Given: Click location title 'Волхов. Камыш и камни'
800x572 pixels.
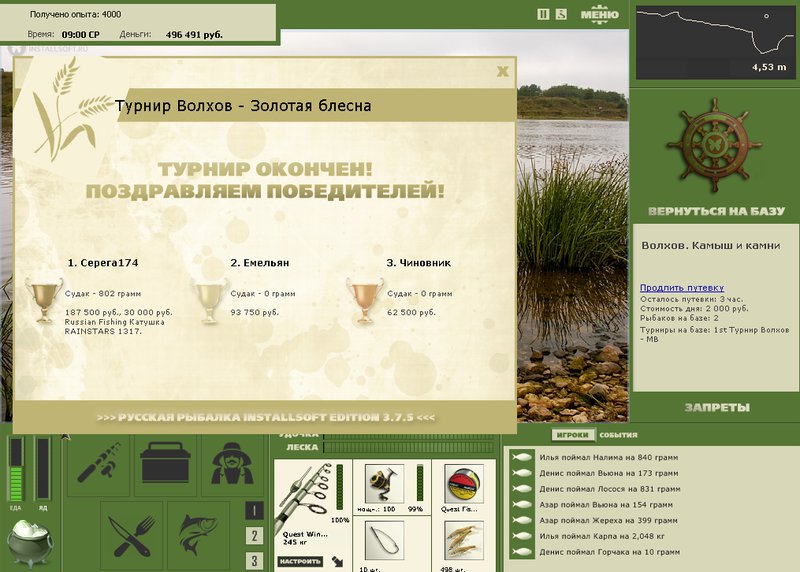Looking at the screenshot, I should (x=711, y=245).
